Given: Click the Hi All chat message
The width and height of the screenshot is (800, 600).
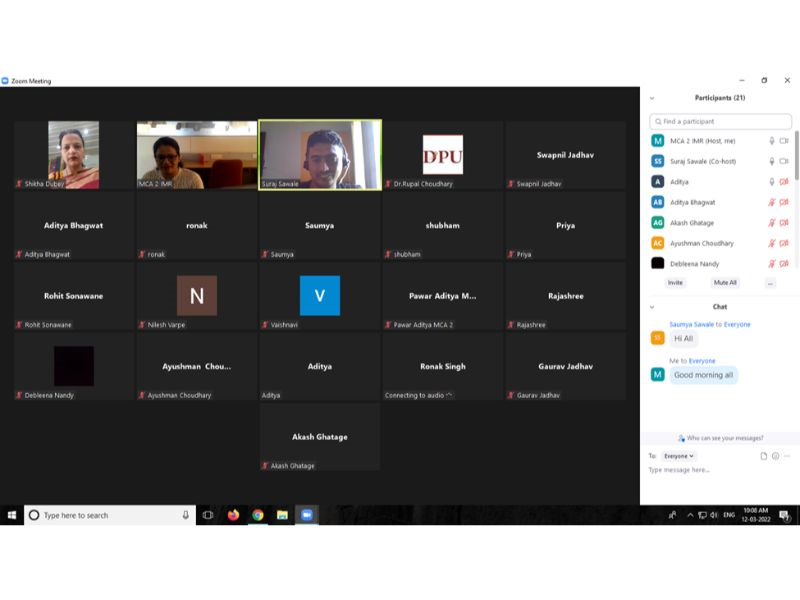Looking at the screenshot, I should coord(683,339).
